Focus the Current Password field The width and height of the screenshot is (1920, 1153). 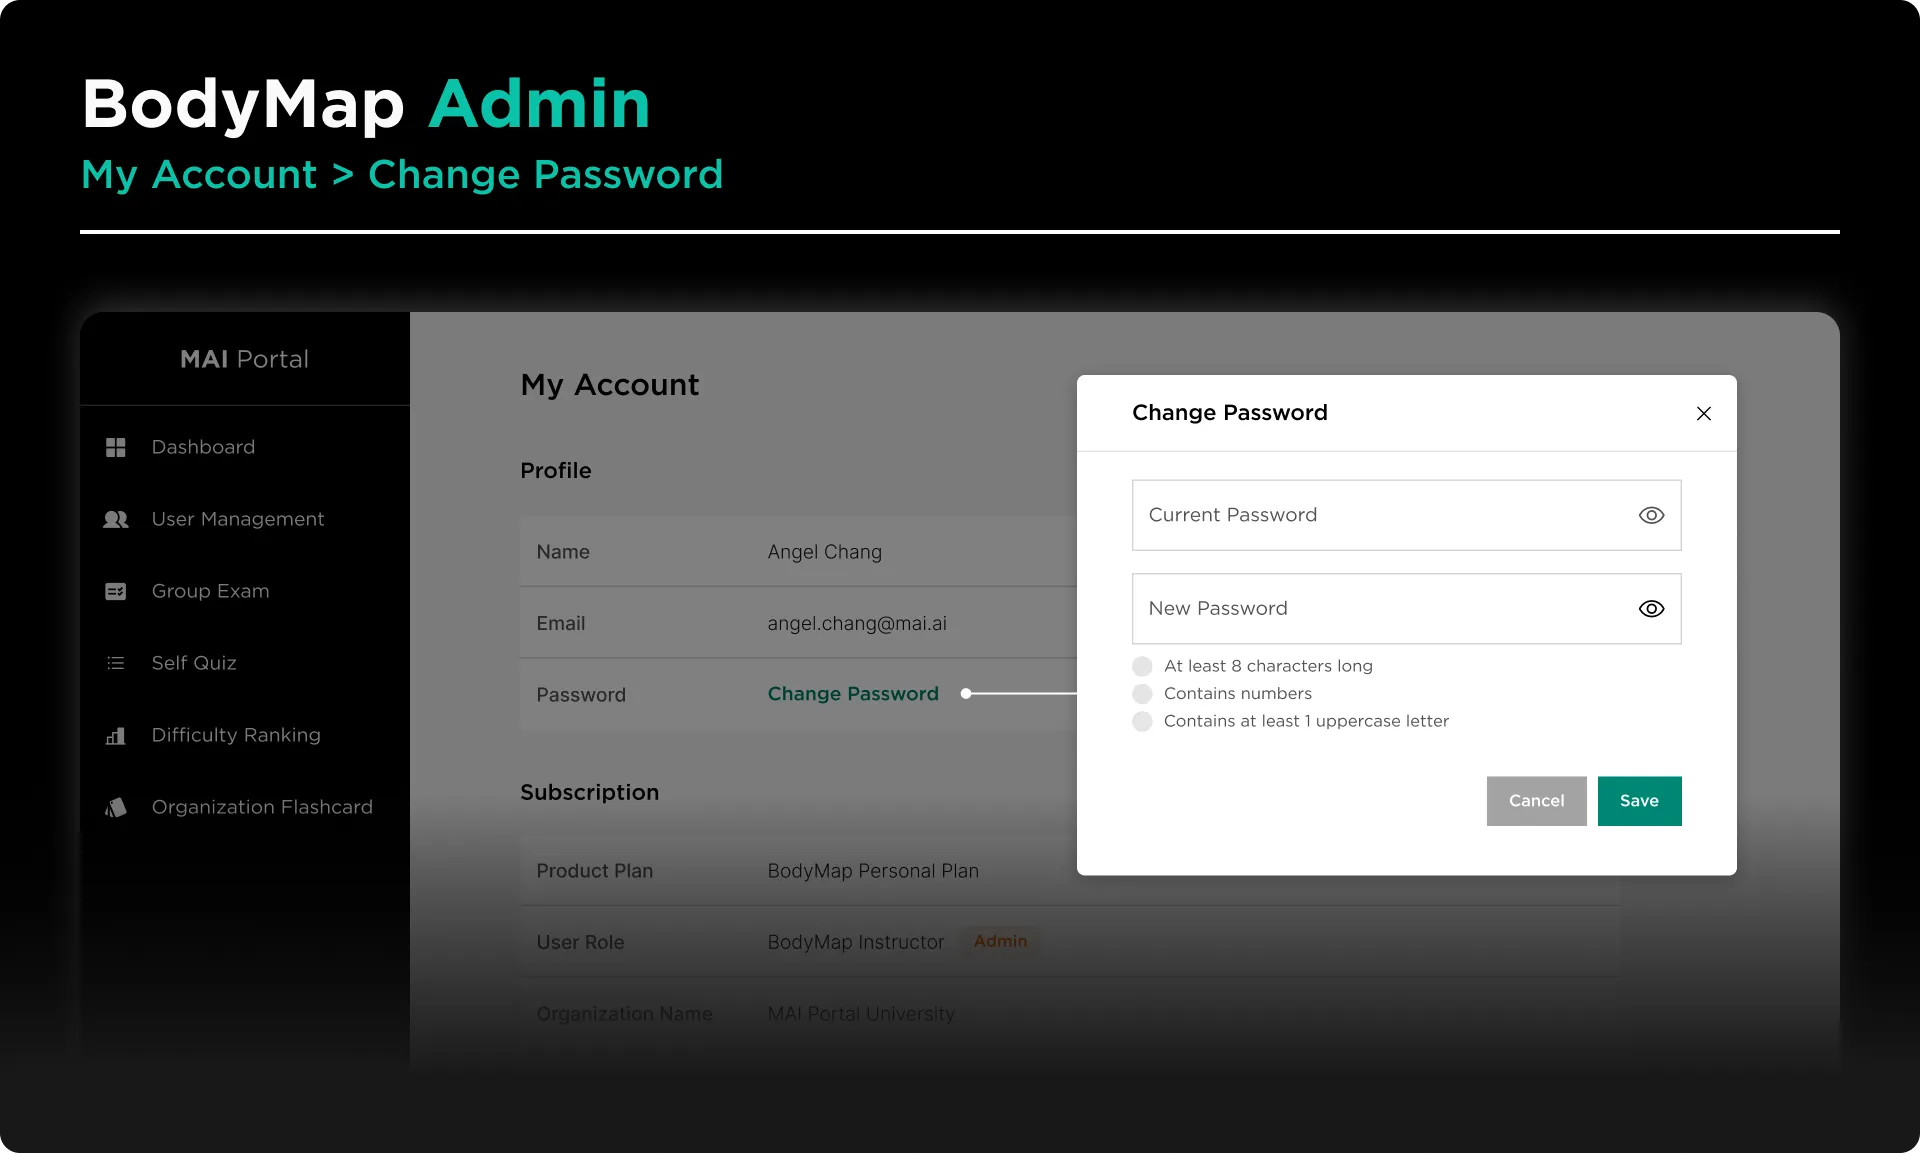(1406, 515)
